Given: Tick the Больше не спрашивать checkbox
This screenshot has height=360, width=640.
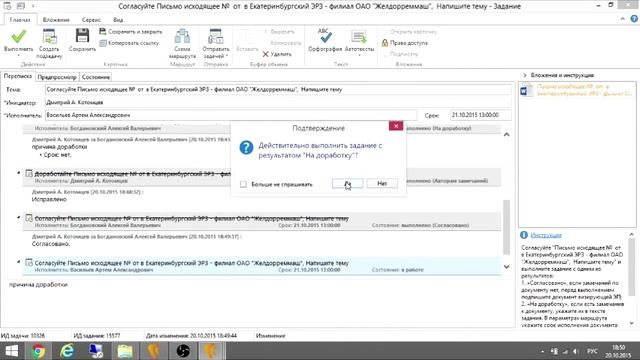Looking at the screenshot, I should click(244, 184).
